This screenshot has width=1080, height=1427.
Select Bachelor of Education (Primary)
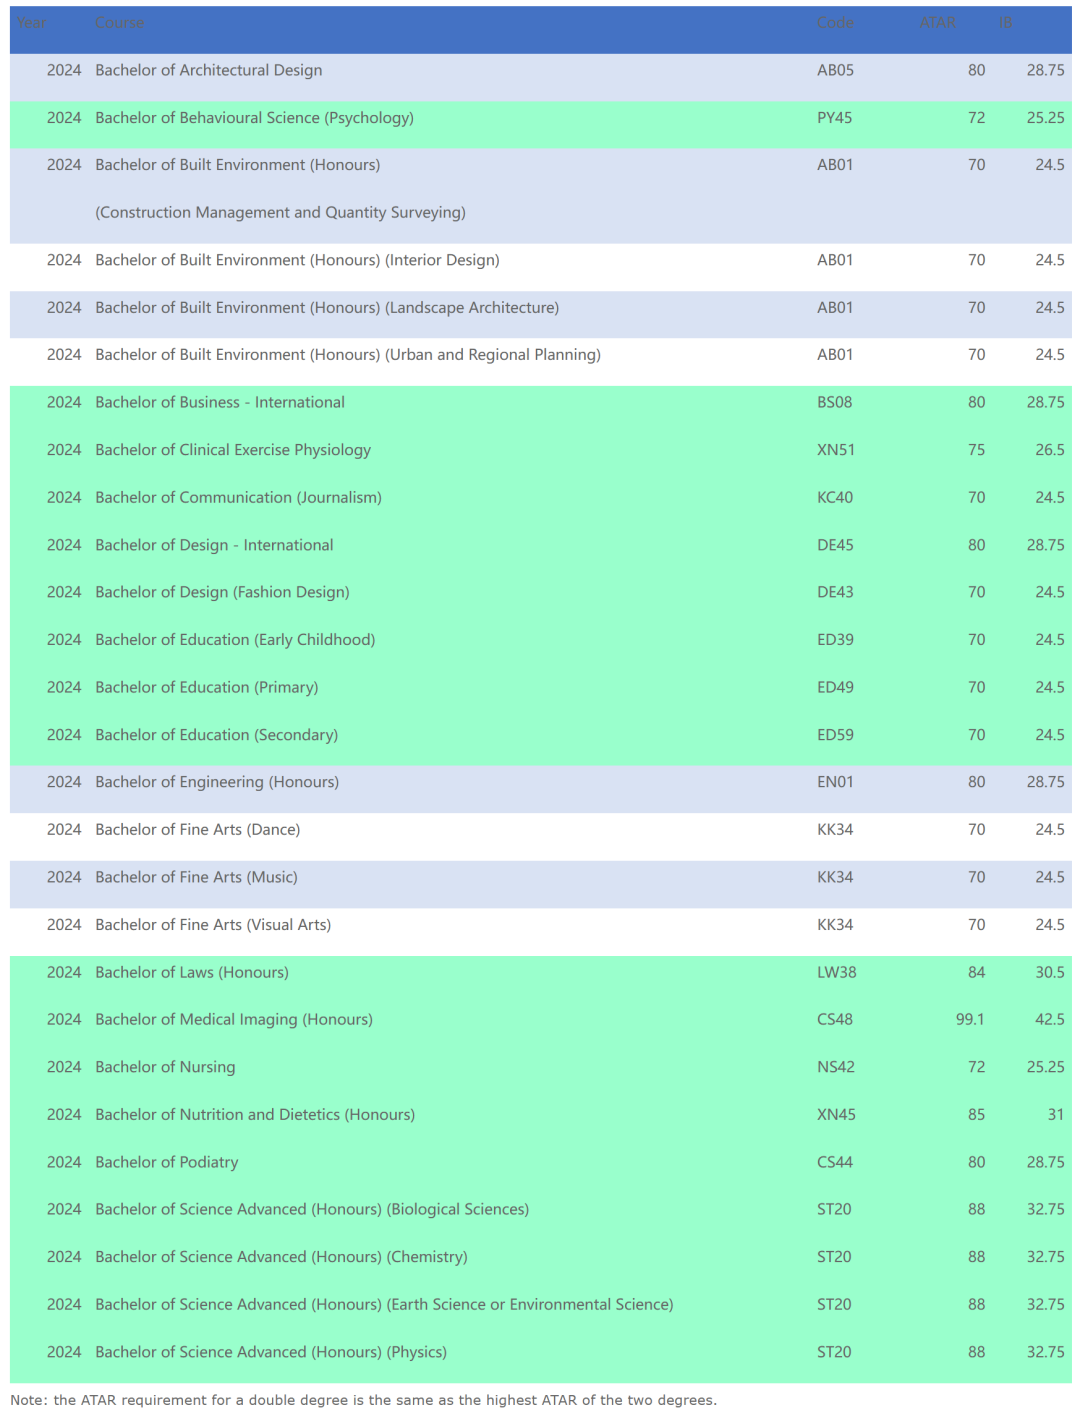(x=207, y=687)
